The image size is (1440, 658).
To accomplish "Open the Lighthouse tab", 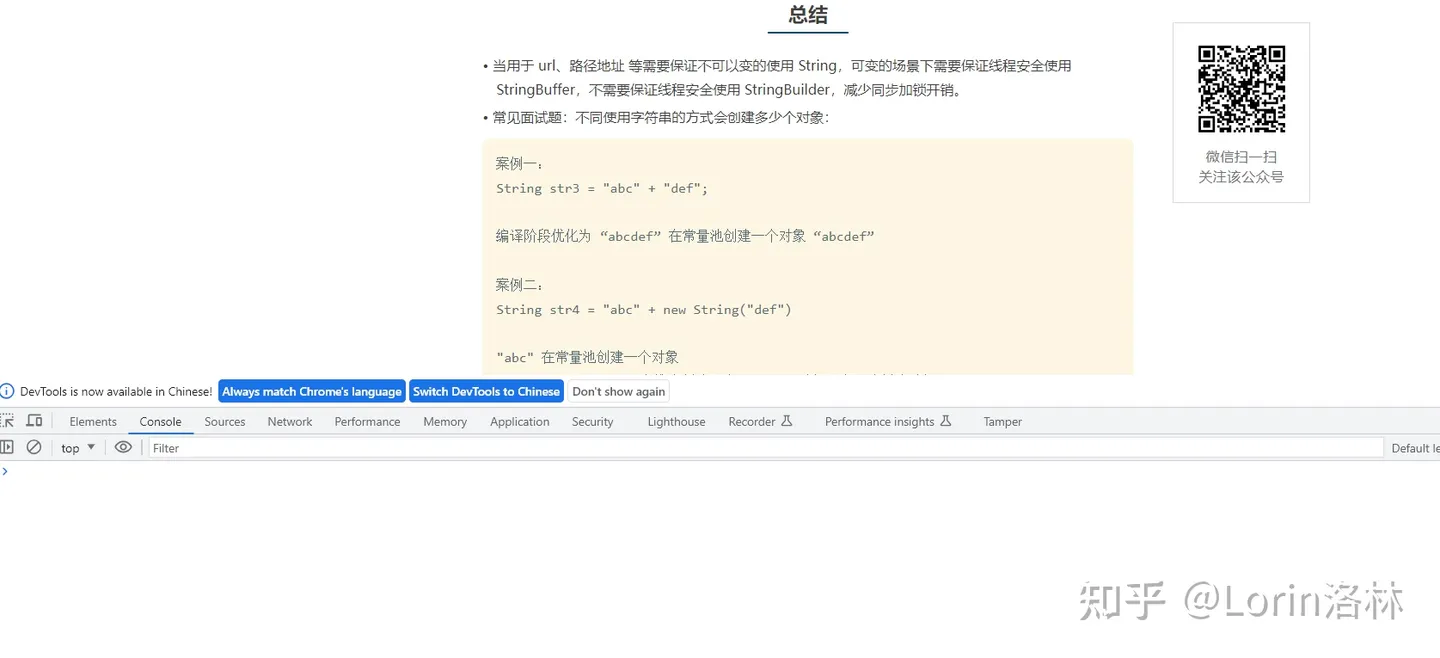I will pos(676,422).
